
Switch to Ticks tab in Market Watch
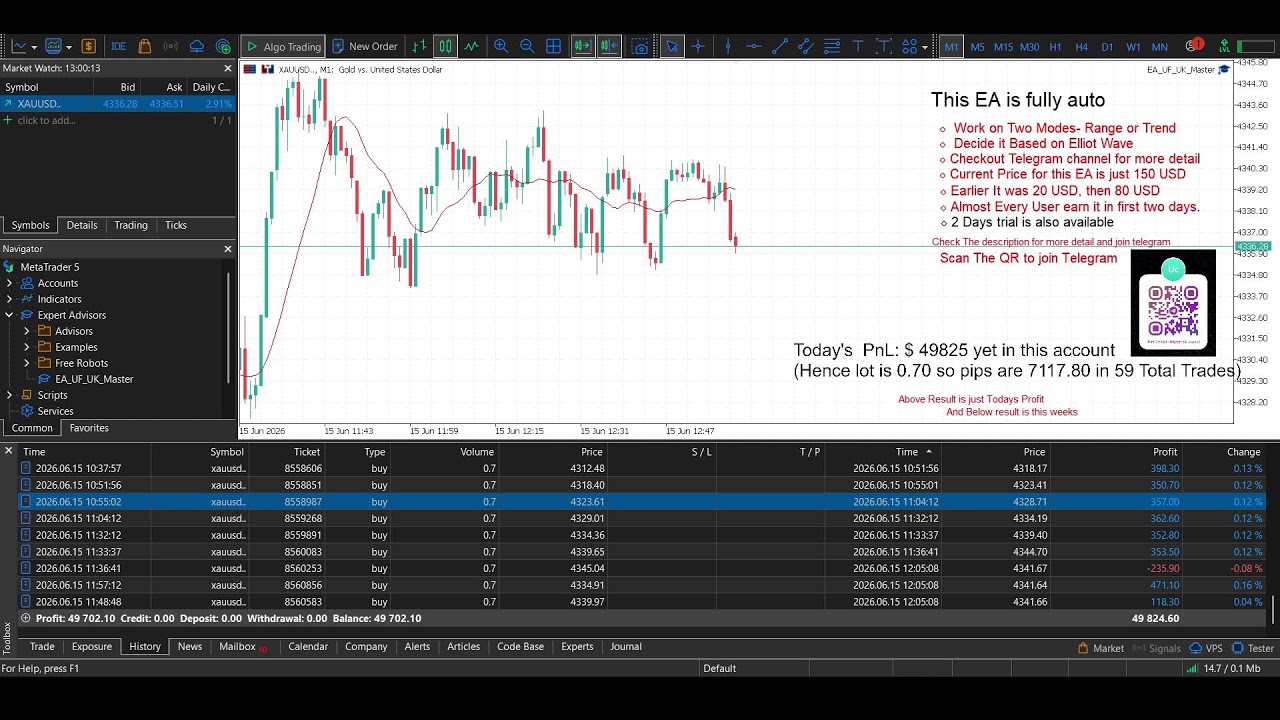click(x=176, y=225)
